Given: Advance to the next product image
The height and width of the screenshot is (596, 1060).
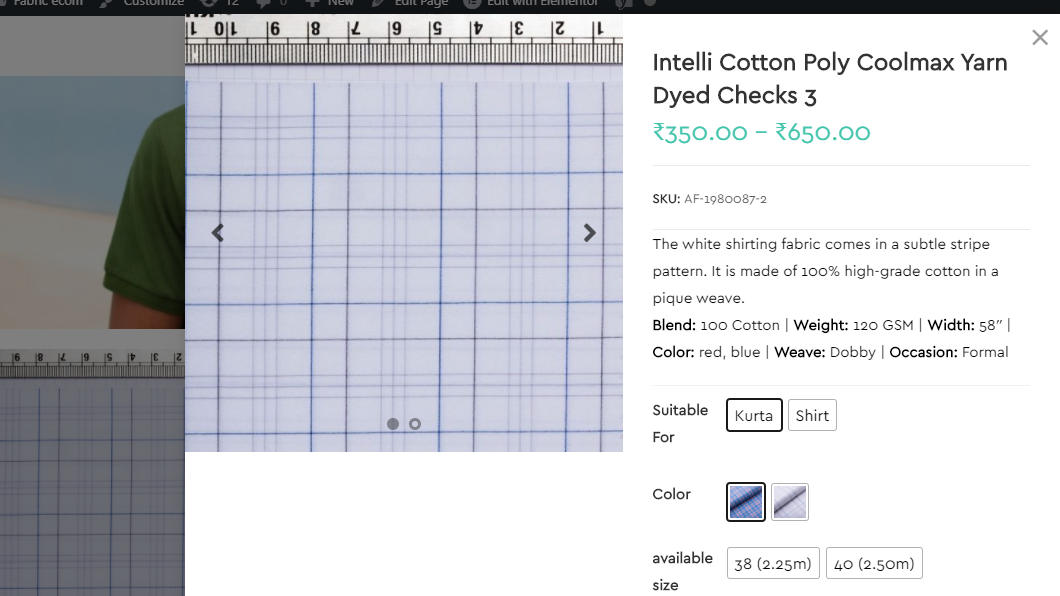Looking at the screenshot, I should tap(589, 233).
